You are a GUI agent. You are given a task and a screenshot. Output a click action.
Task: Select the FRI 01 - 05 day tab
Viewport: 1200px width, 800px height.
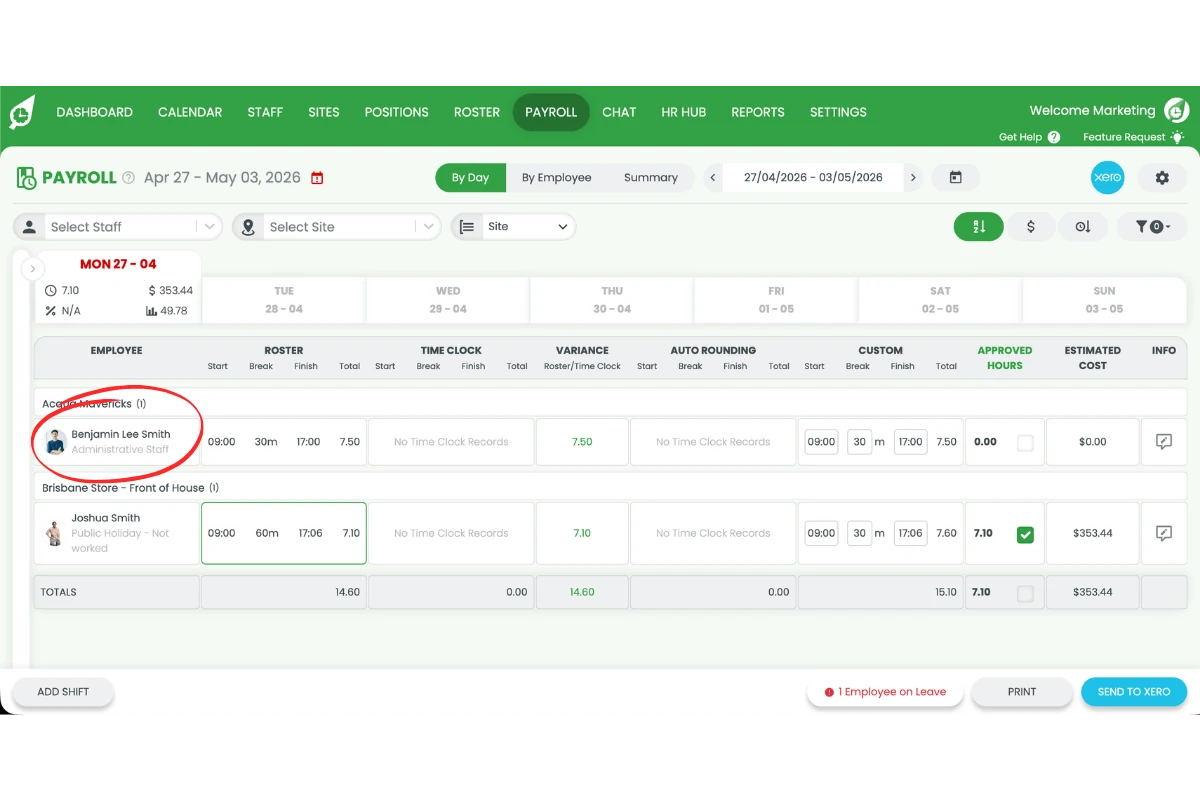click(776, 300)
